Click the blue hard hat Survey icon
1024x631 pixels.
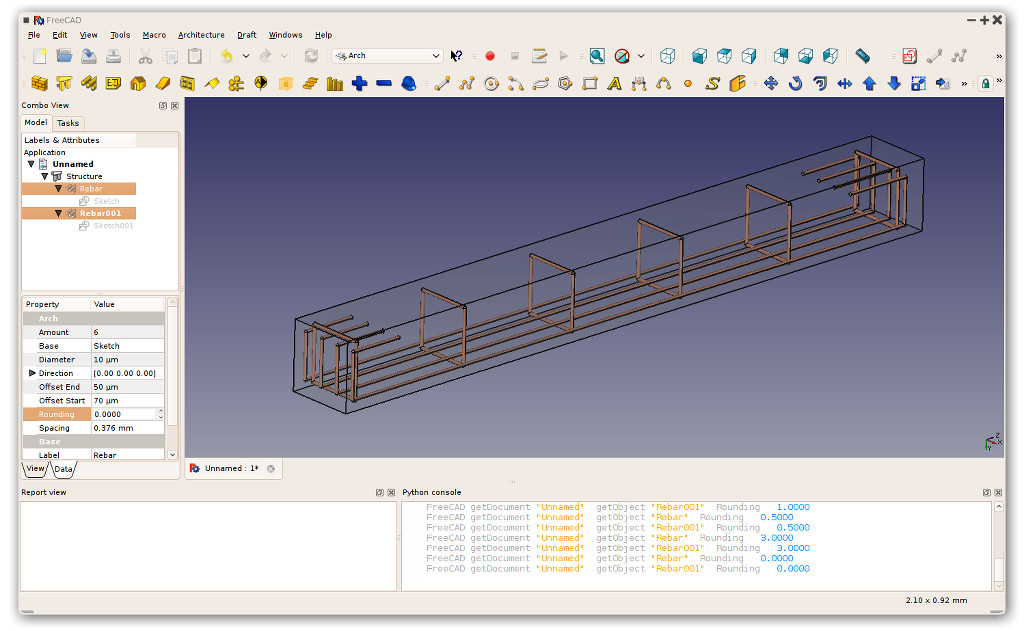pos(409,84)
